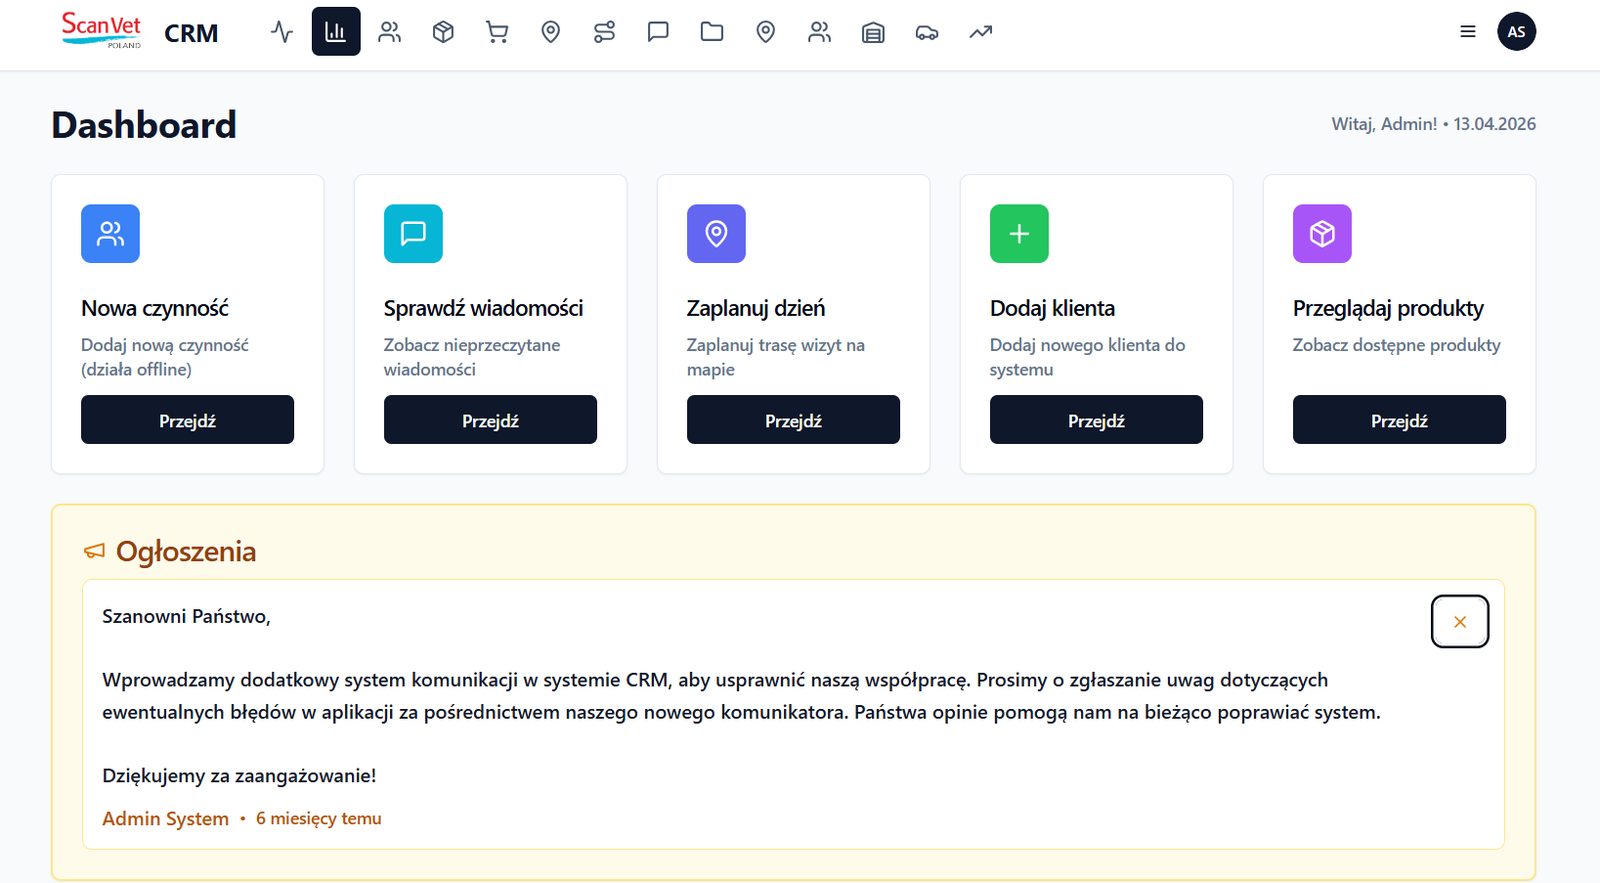Screen dimensions: 1600x883
Task: Click the Dashboard page heading
Action: coord(144,125)
